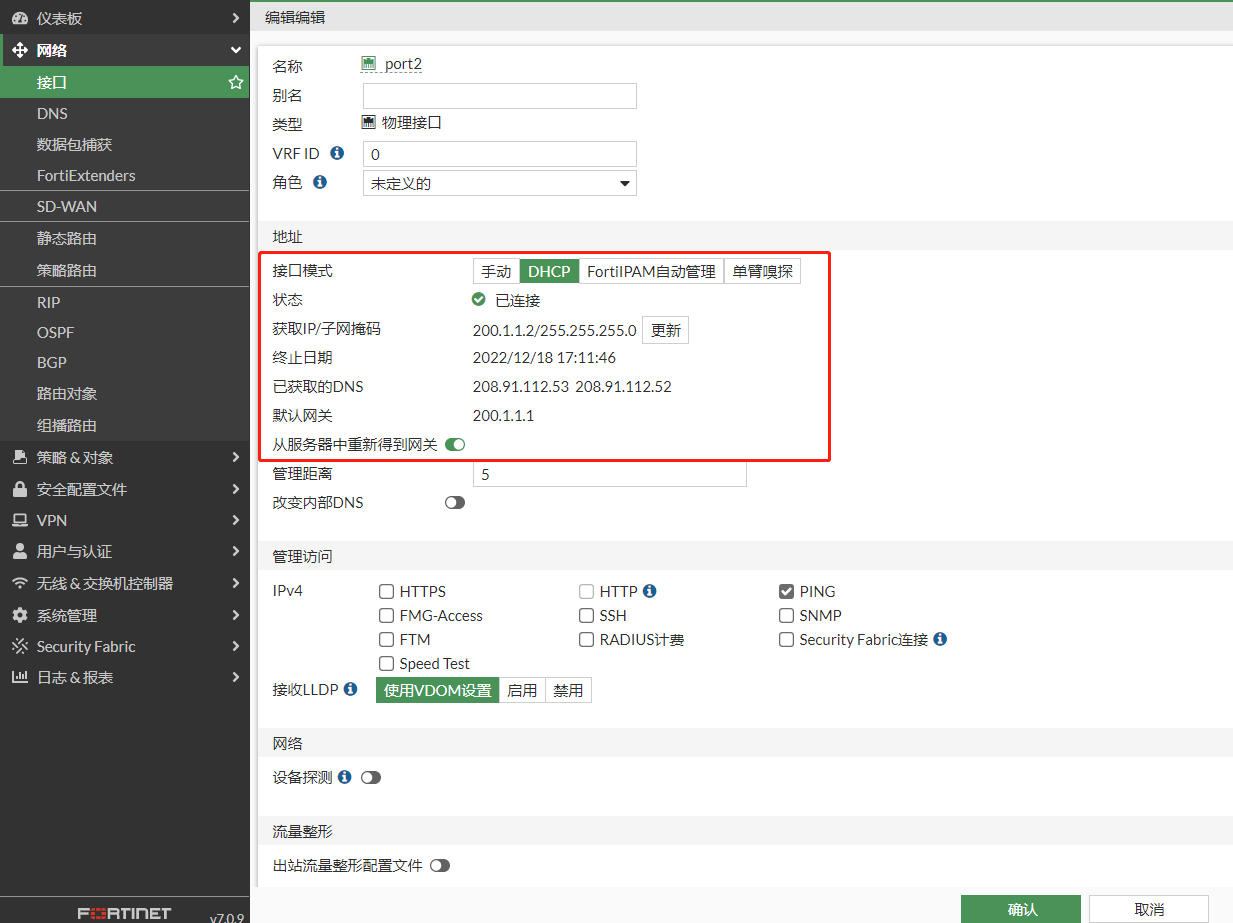Viewport: 1233px width, 923px height.
Task: Click the info icon next to 接收LLDP
Action: tap(350, 689)
